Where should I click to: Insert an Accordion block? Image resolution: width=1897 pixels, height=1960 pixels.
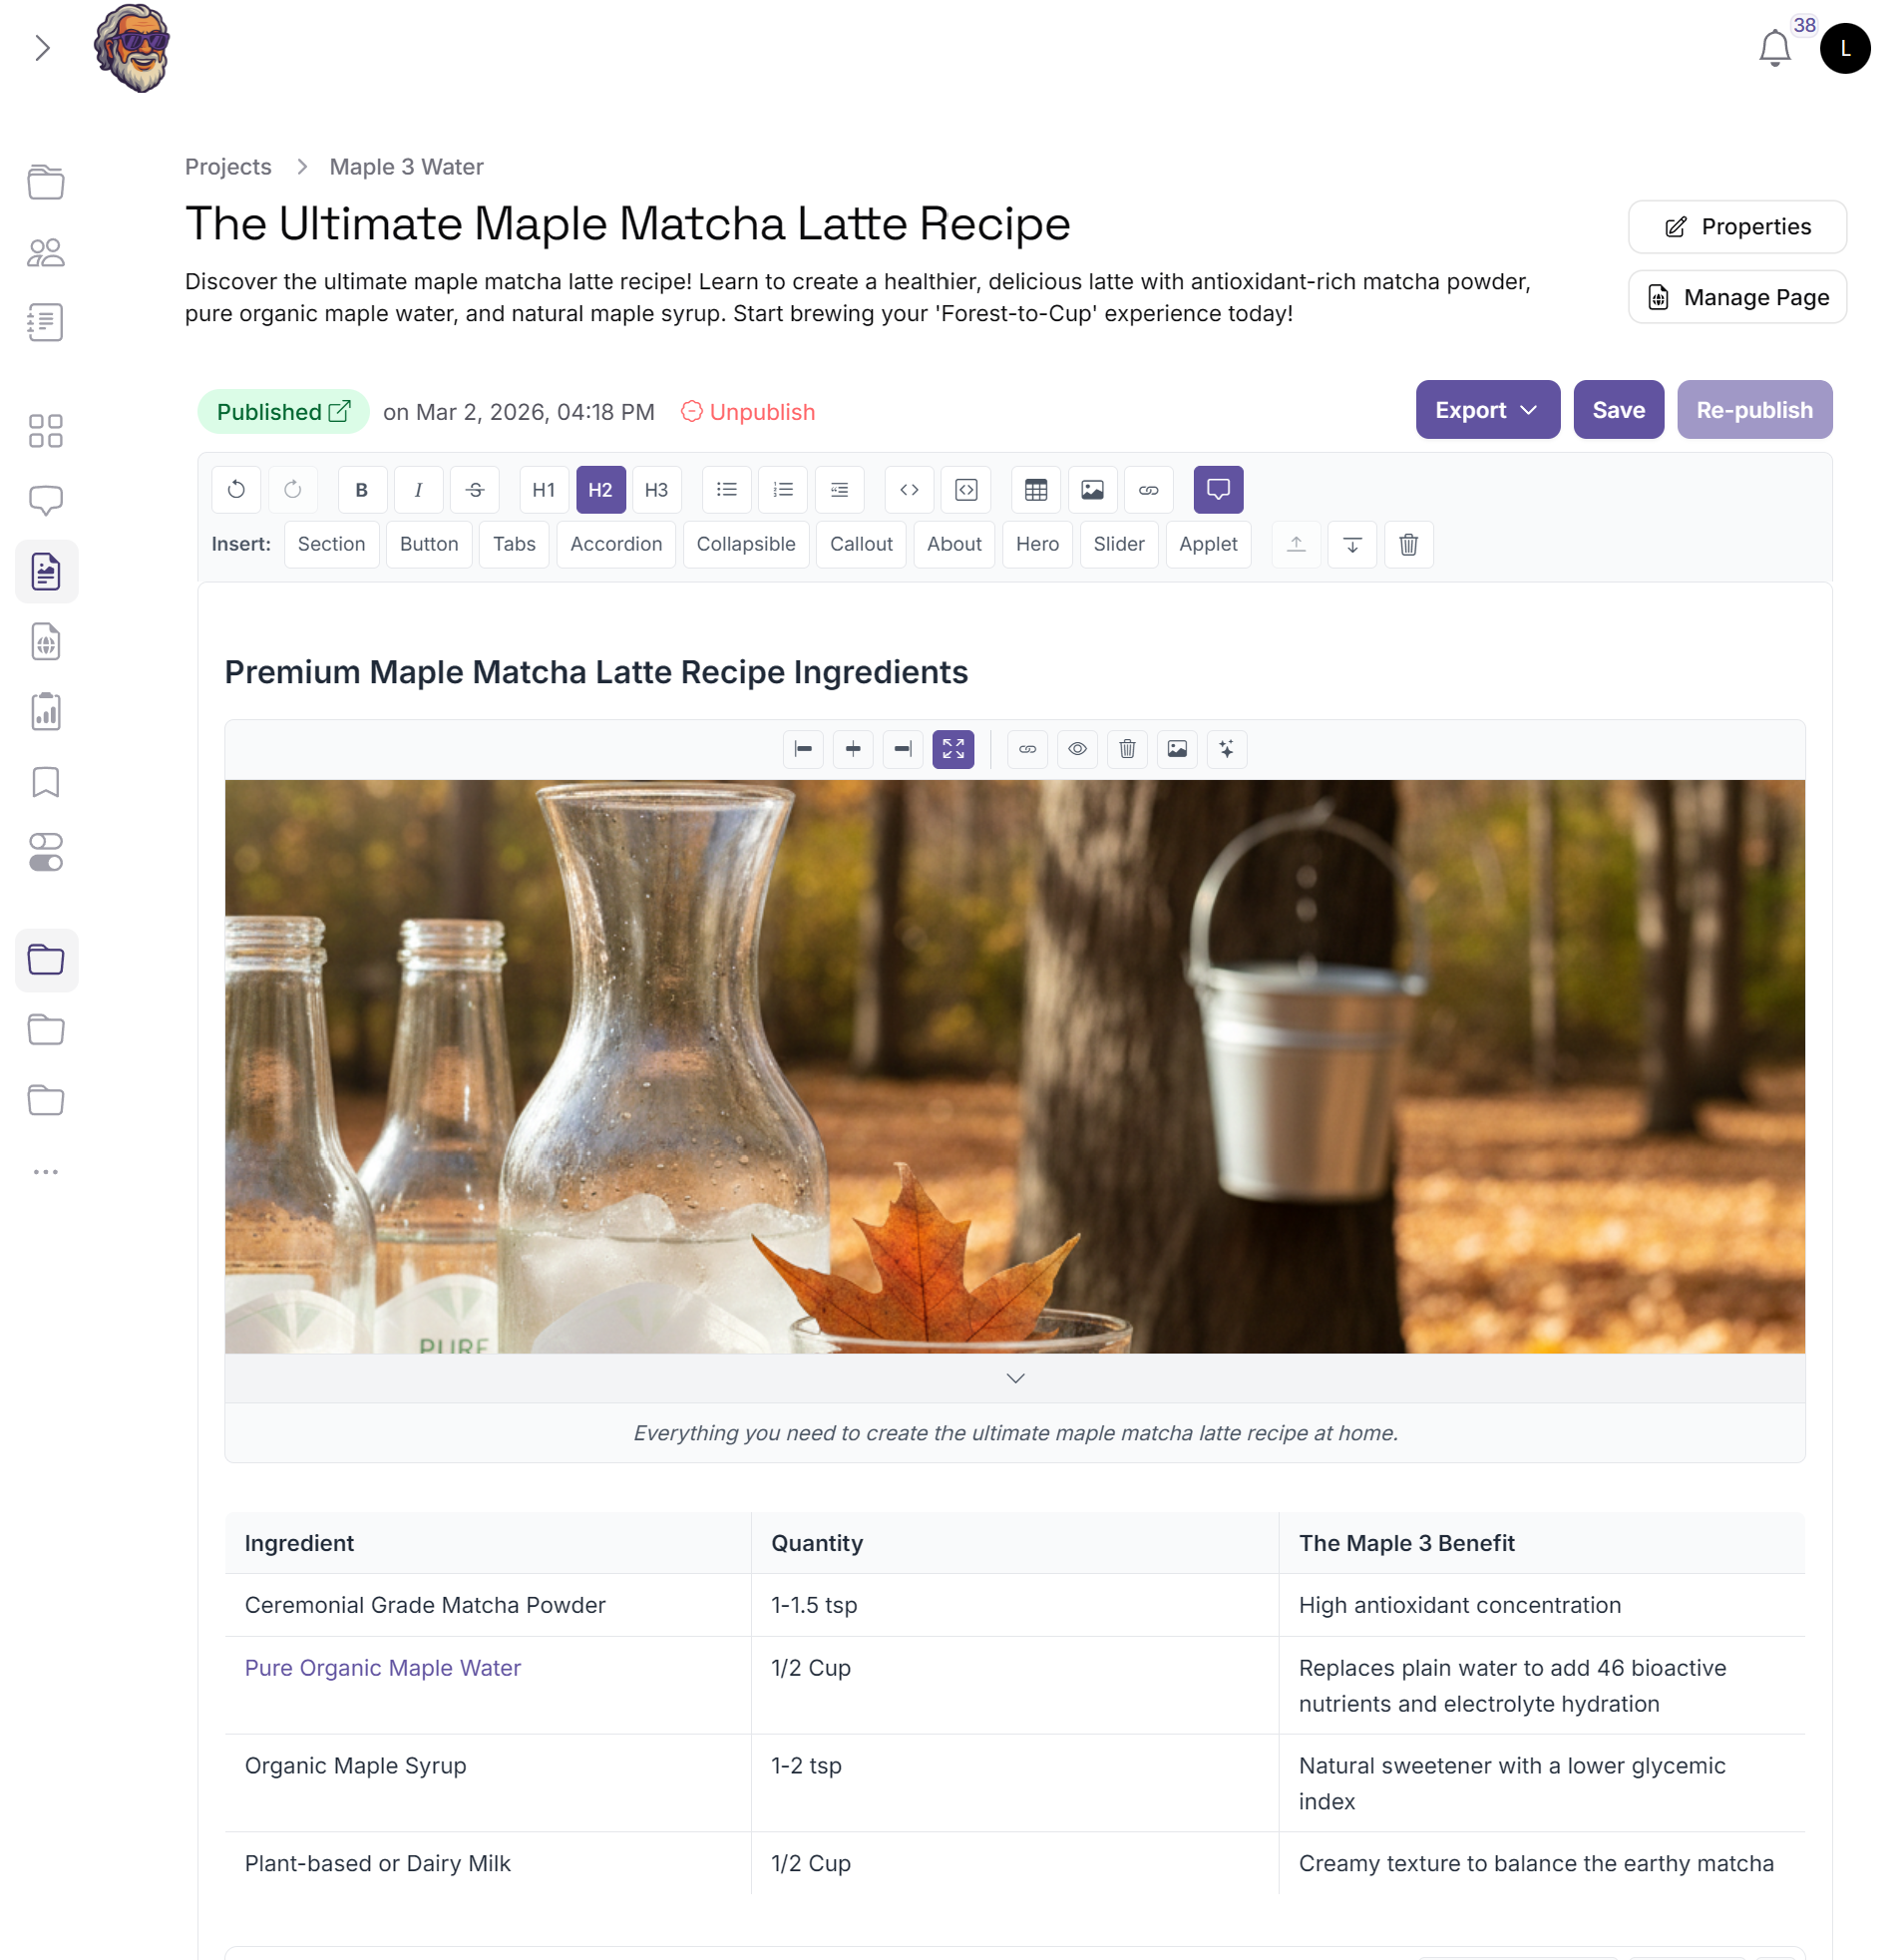pos(616,544)
